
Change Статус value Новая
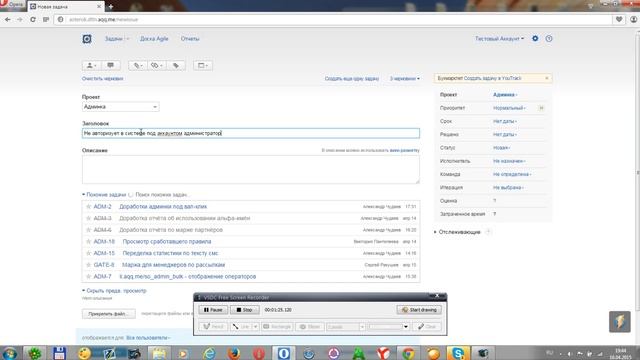(x=502, y=148)
